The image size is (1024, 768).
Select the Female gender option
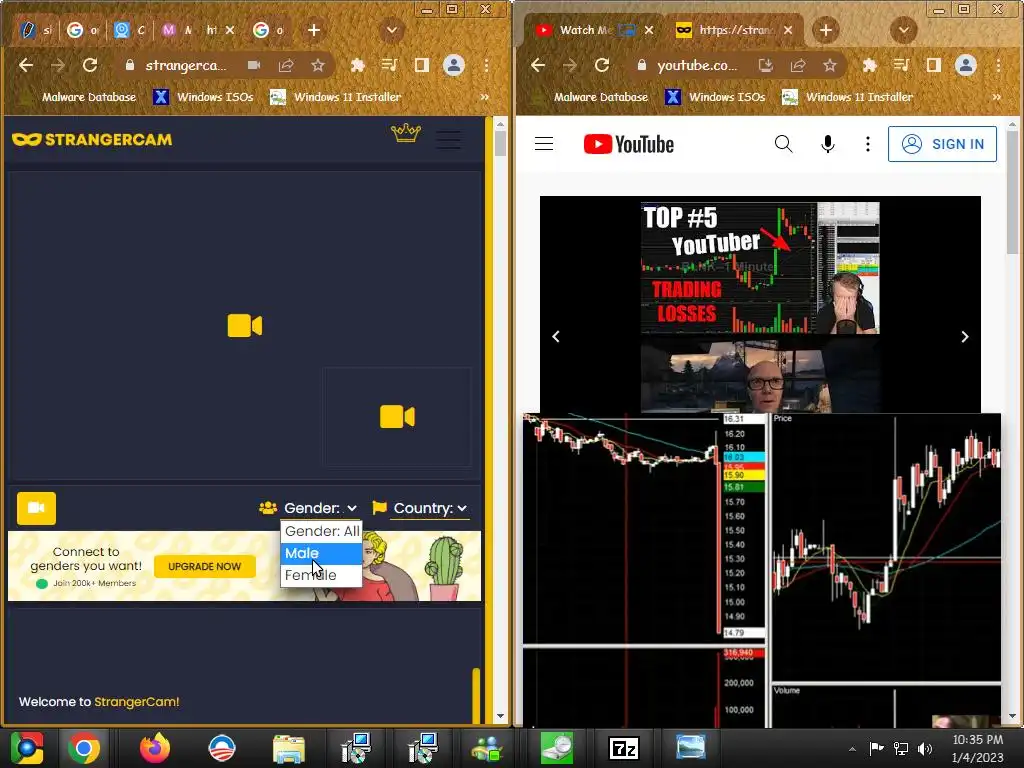coord(321,575)
